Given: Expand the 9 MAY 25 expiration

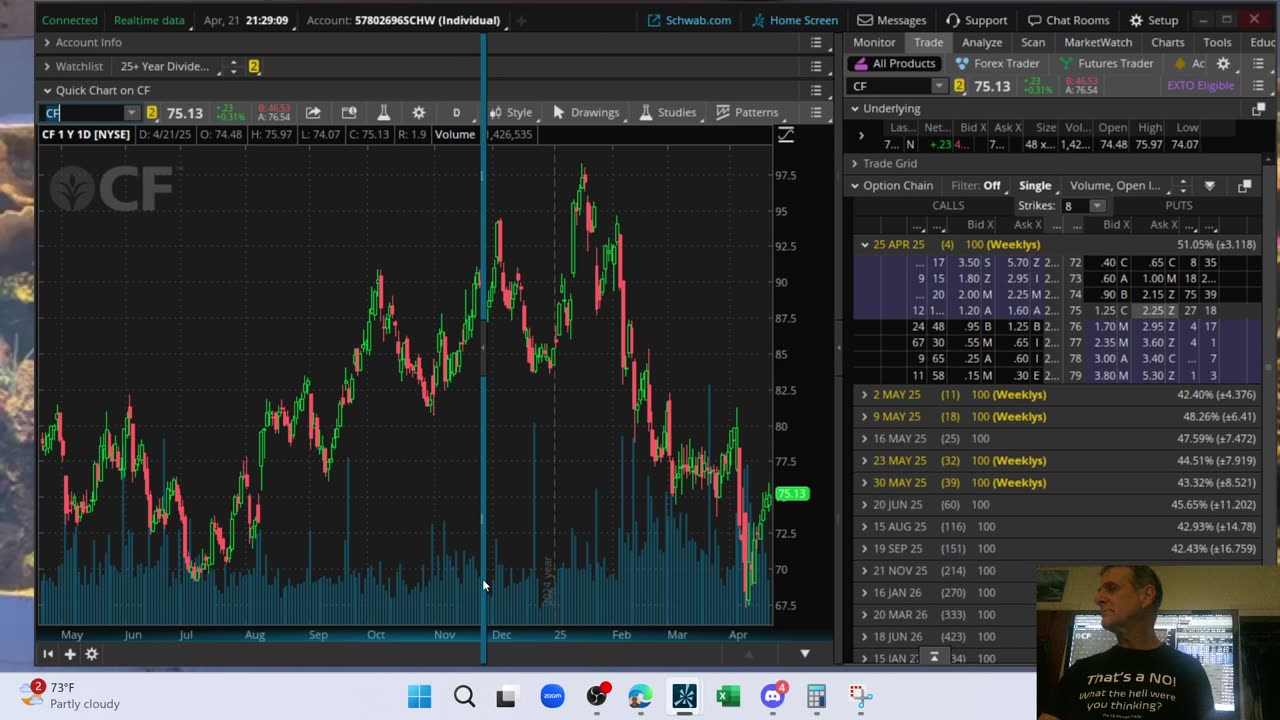Looking at the screenshot, I should [864, 416].
